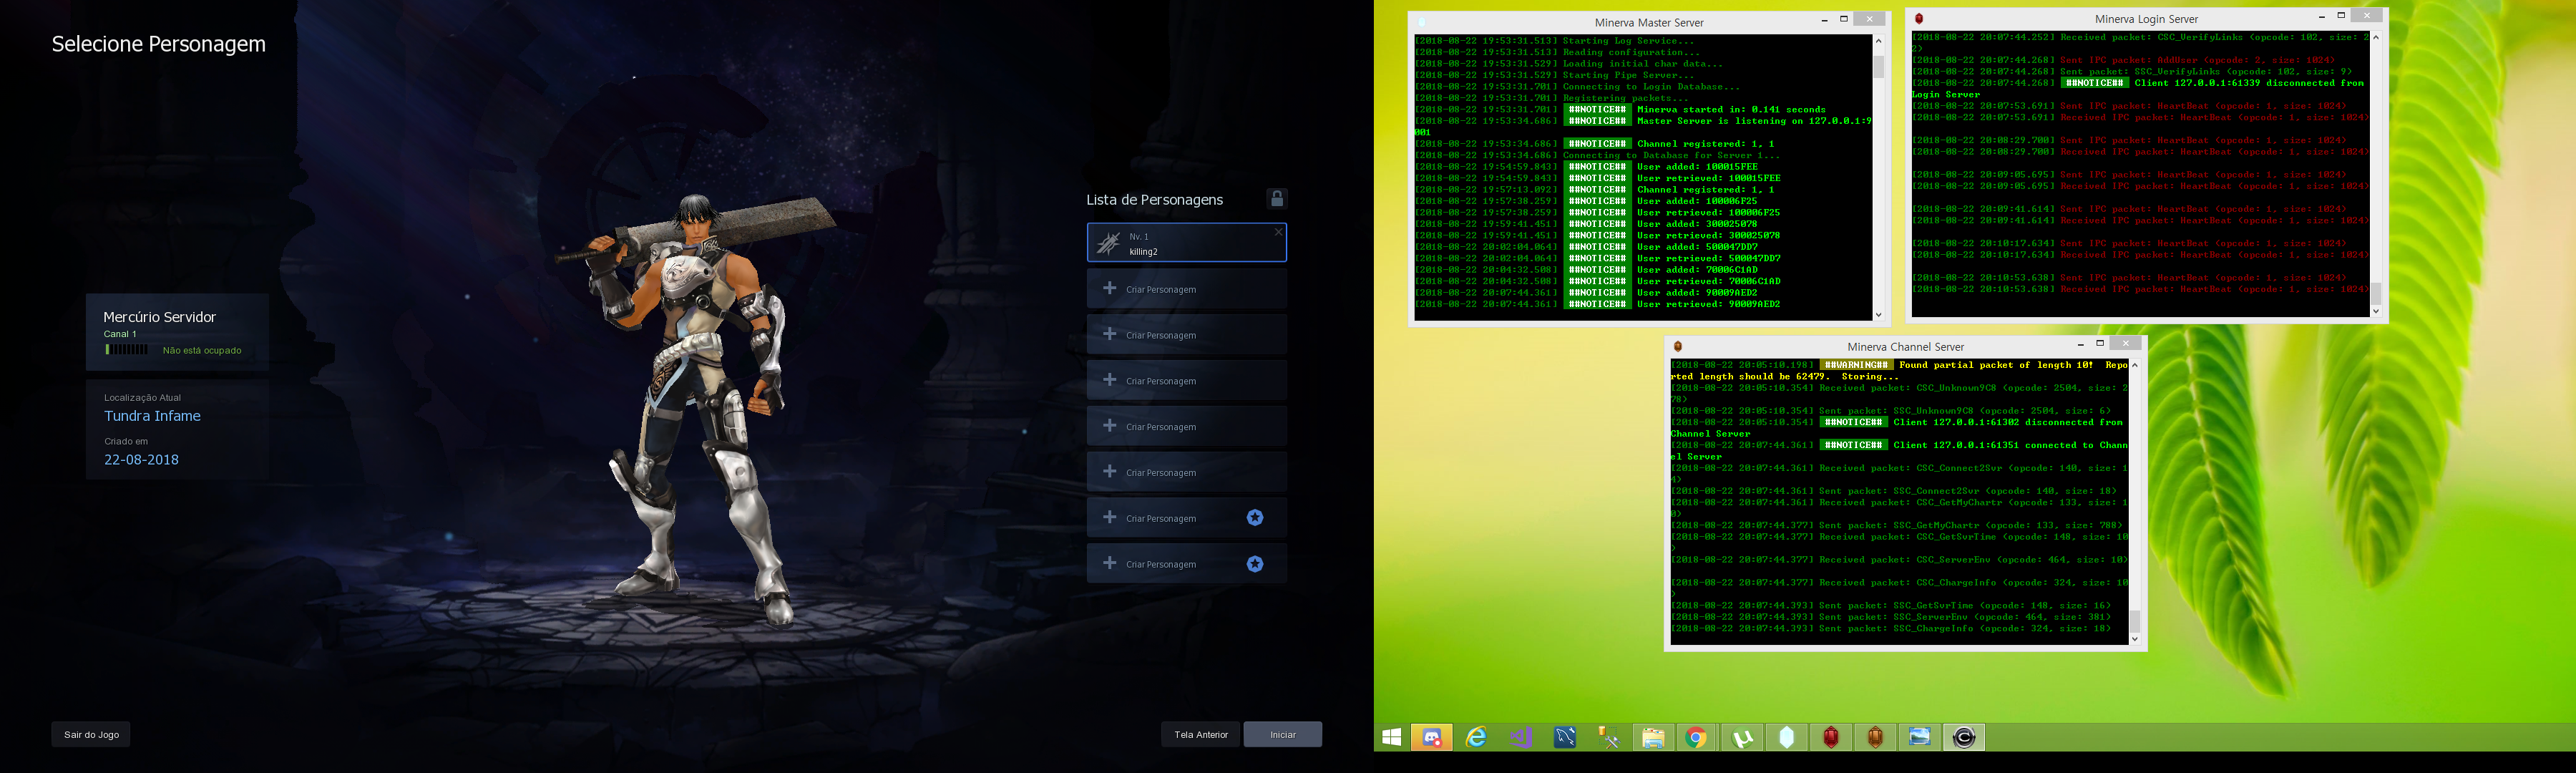The height and width of the screenshot is (773, 2576).
Task: Open Discord from the taskbar
Action: click(1432, 738)
